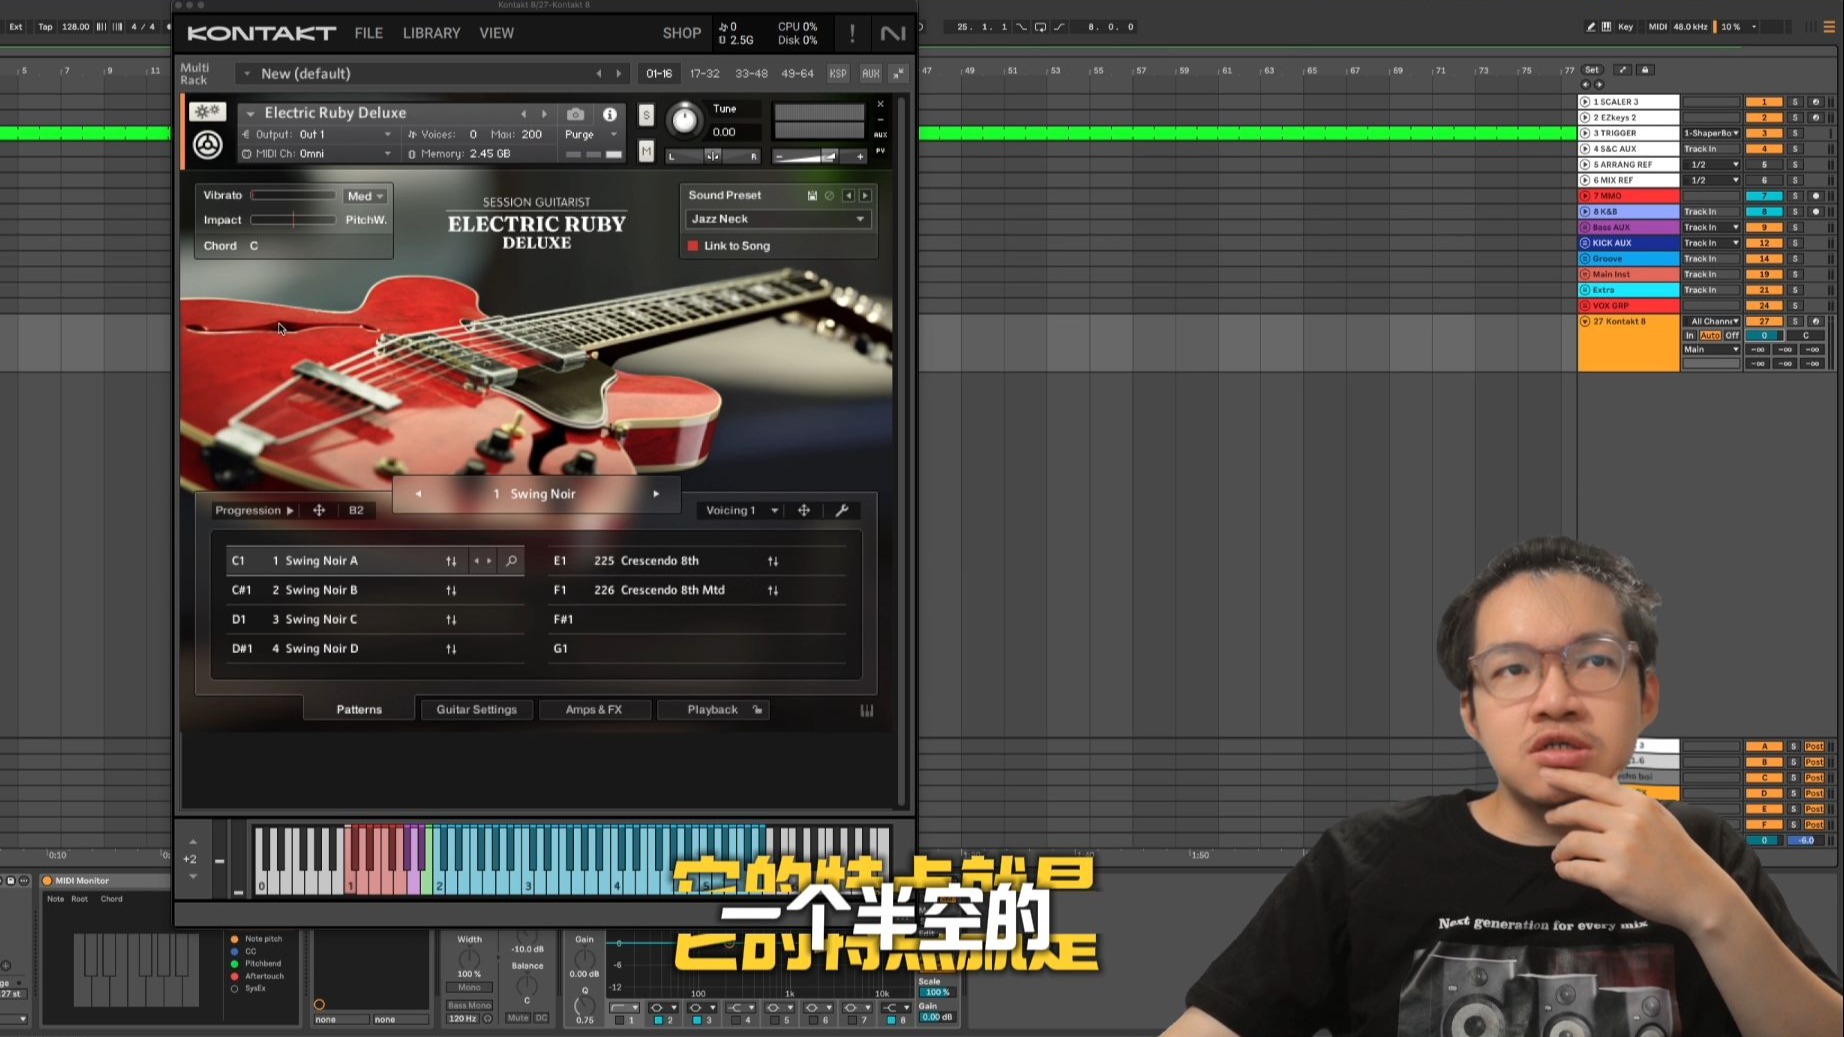Open the Vibrato Med dropdown

click(x=365, y=196)
